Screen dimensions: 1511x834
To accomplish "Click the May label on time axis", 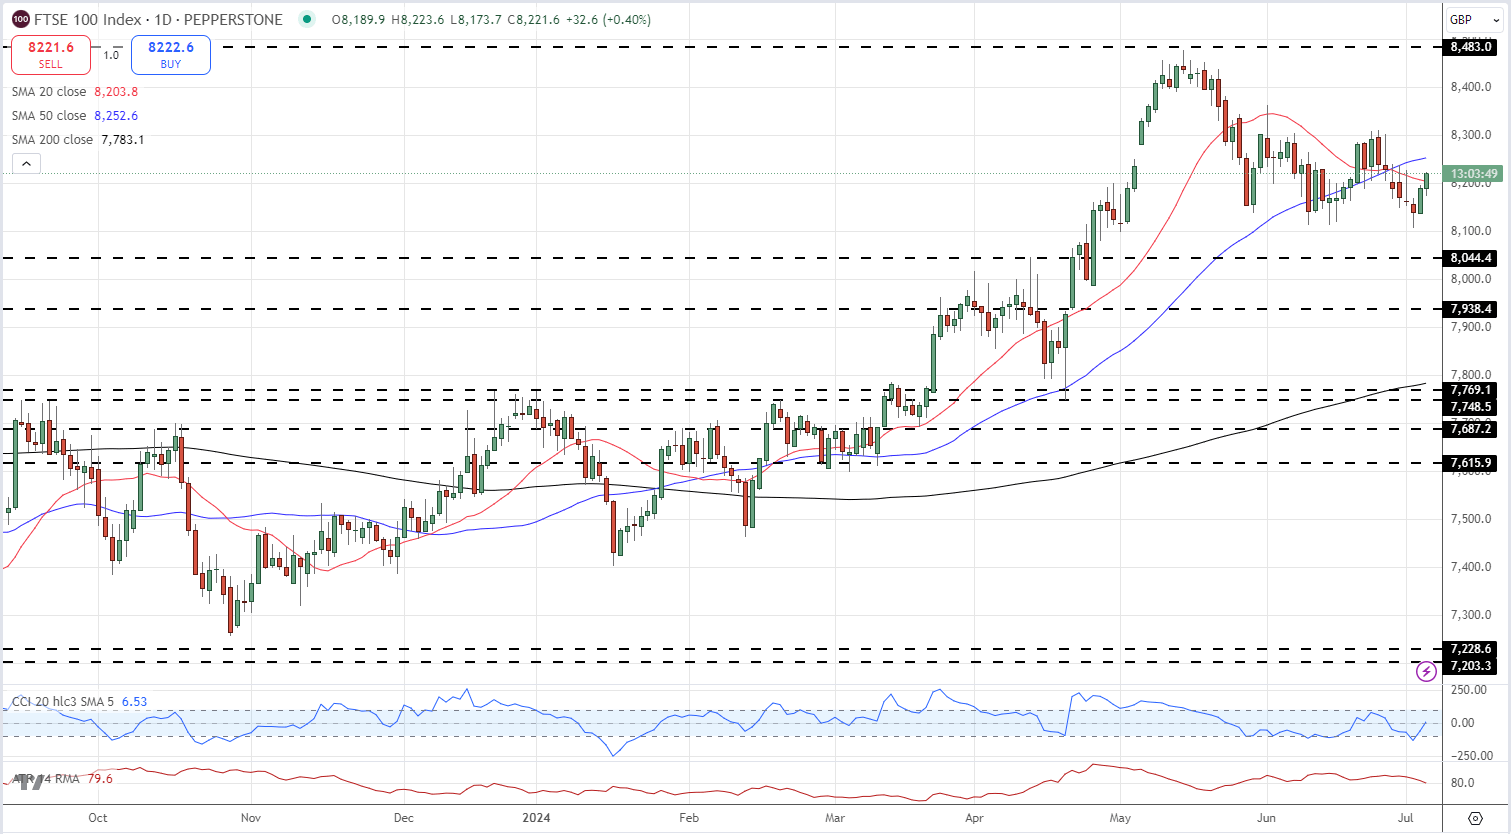I will pos(1121,818).
